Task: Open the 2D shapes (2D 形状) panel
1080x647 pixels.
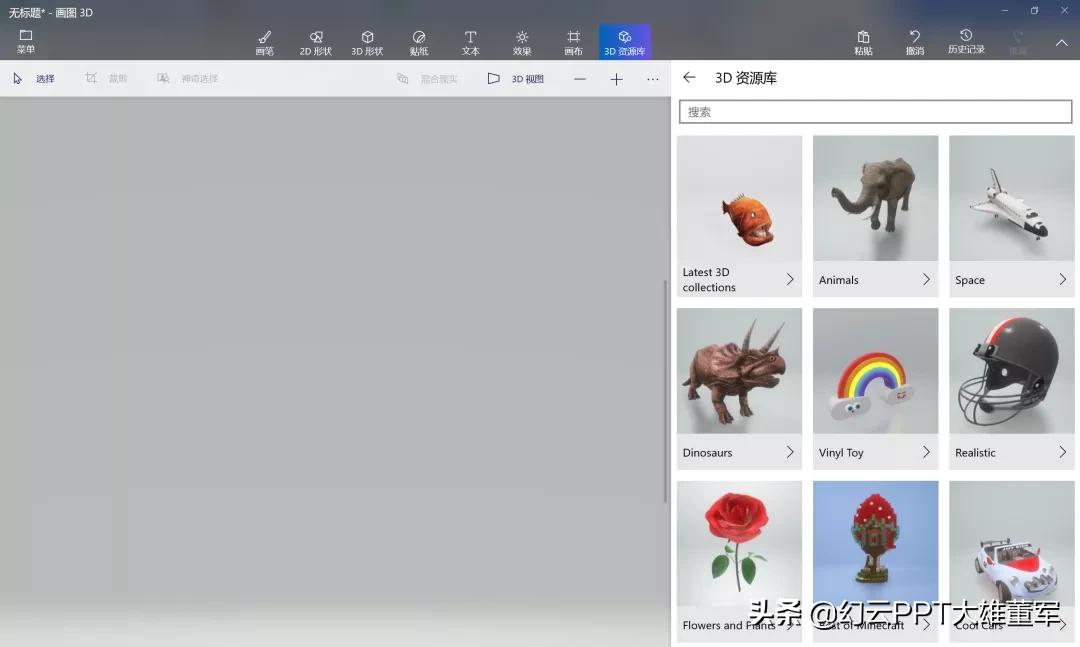Action: coord(316,41)
